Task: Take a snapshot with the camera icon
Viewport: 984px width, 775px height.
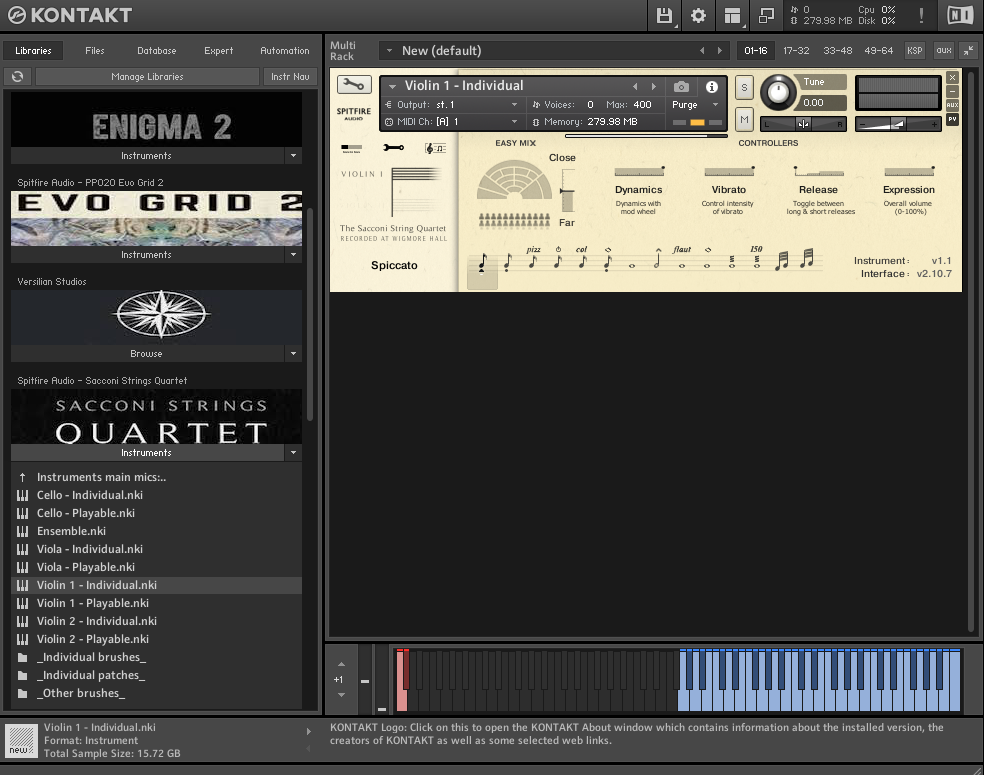Action: [x=681, y=87]
